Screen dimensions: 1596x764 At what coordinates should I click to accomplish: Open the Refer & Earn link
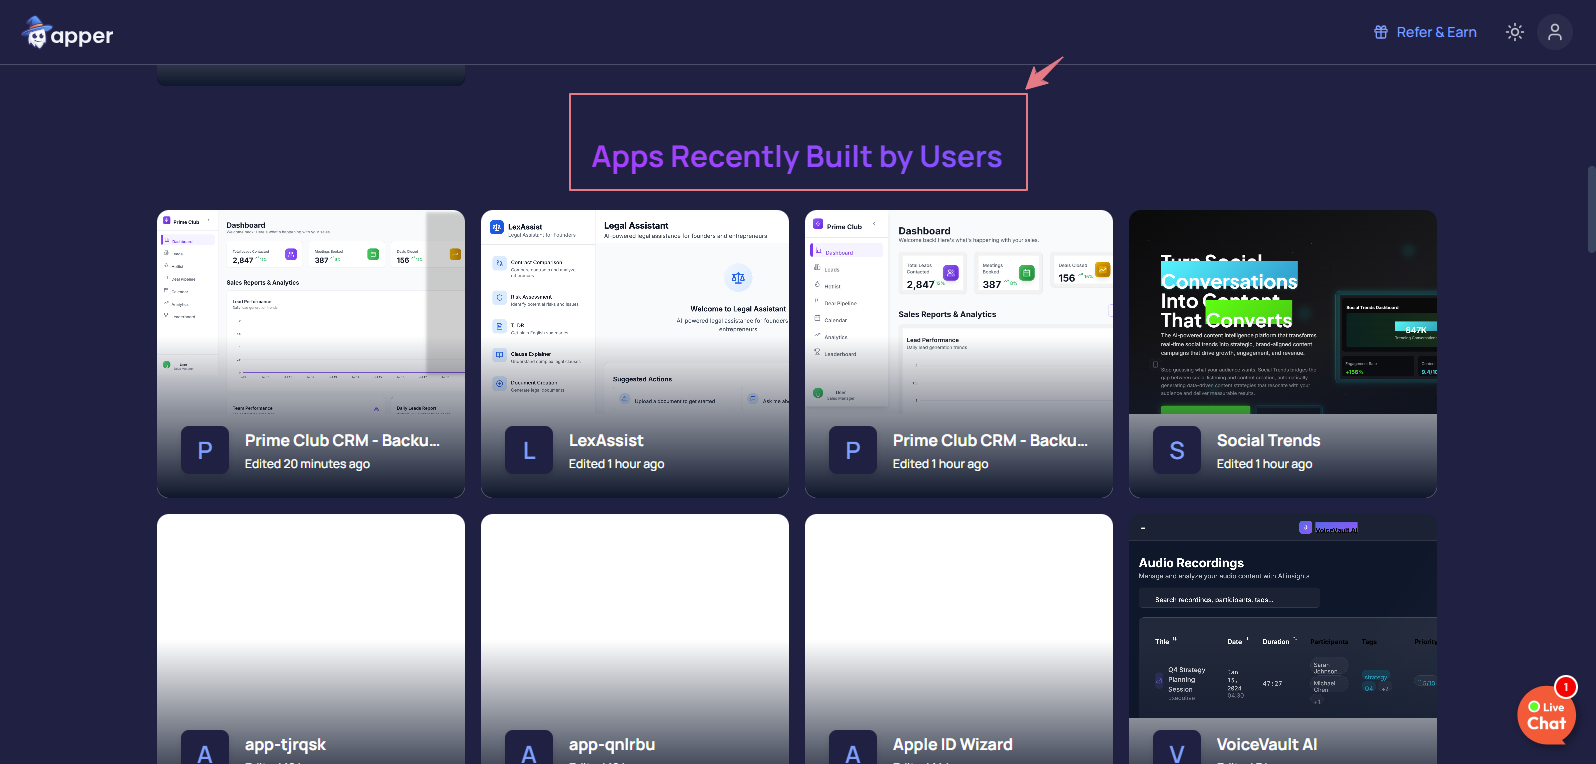(x=1436, y=32)
